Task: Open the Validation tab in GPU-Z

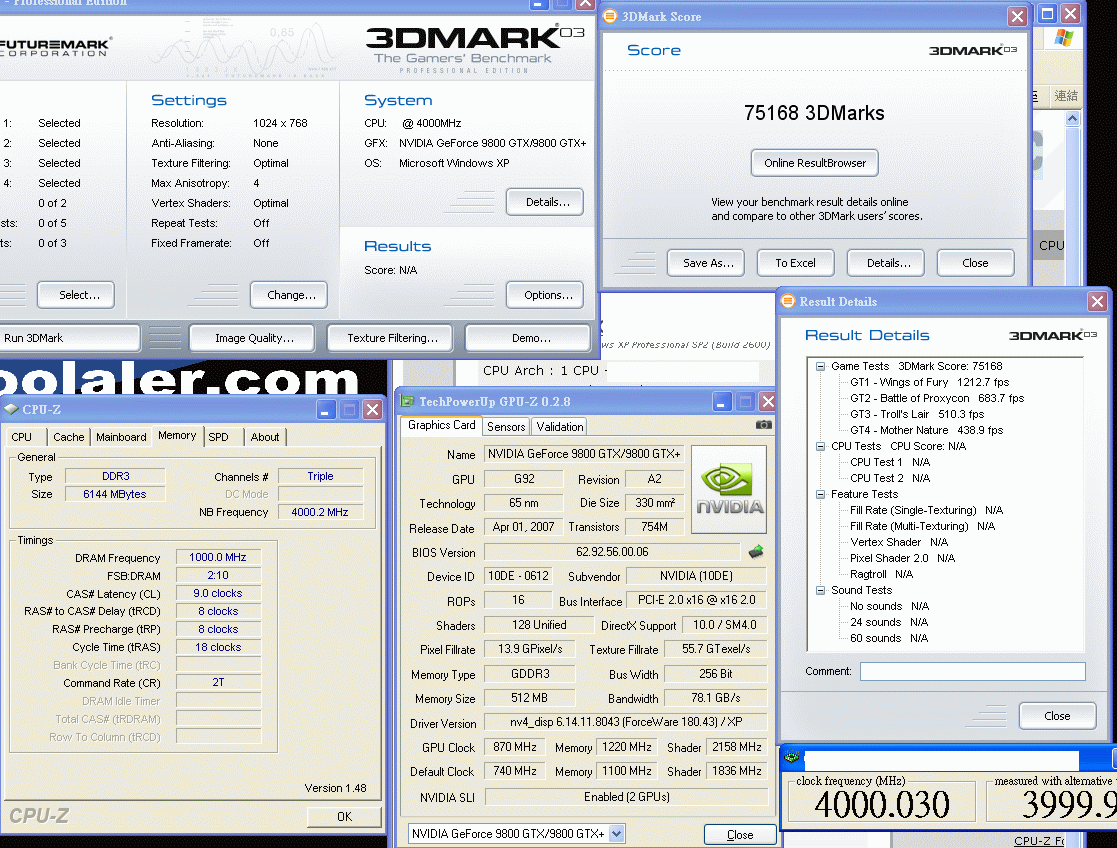Action: point(560,426)
